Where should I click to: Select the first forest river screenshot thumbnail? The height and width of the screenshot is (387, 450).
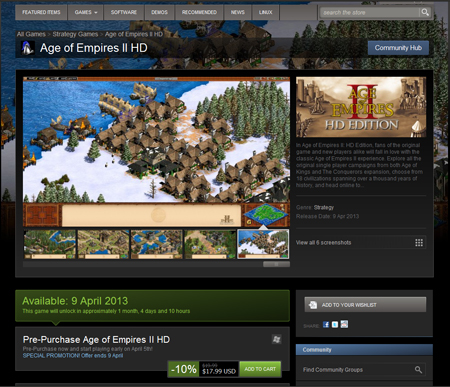(50, 244)
